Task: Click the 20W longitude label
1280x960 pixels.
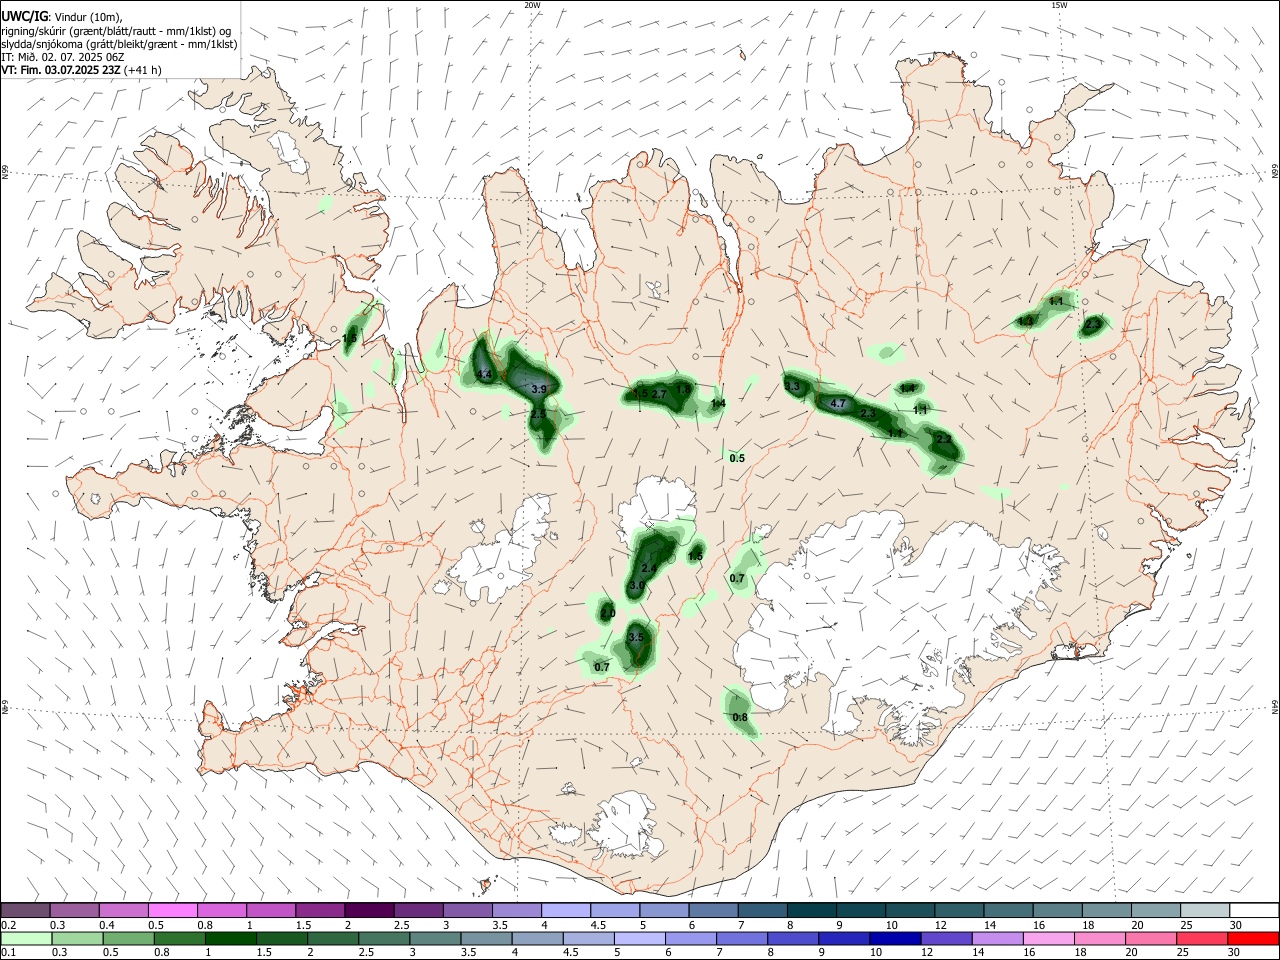Action: tap(532, 5)
